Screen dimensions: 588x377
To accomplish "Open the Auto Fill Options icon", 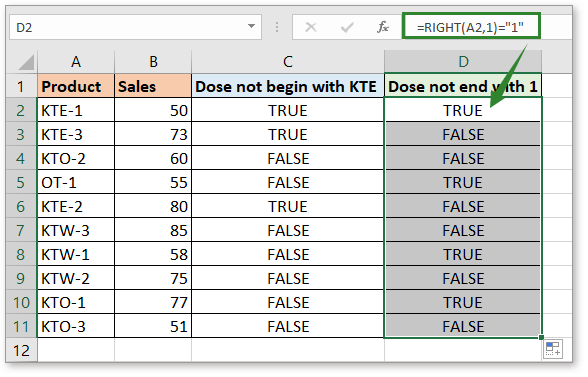I will (553, 349).
